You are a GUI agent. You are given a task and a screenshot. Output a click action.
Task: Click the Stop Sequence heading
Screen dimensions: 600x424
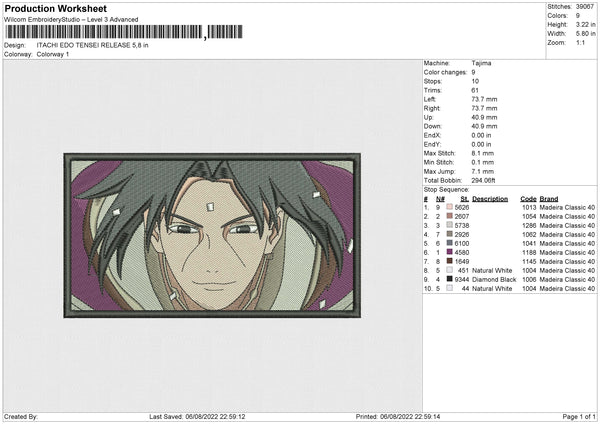[446, 189]
